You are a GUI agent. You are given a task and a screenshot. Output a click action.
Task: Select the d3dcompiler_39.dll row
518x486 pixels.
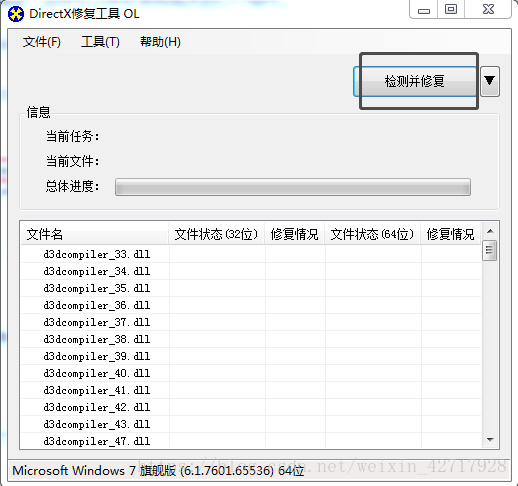pyautogui.click(x=251, y=356)
